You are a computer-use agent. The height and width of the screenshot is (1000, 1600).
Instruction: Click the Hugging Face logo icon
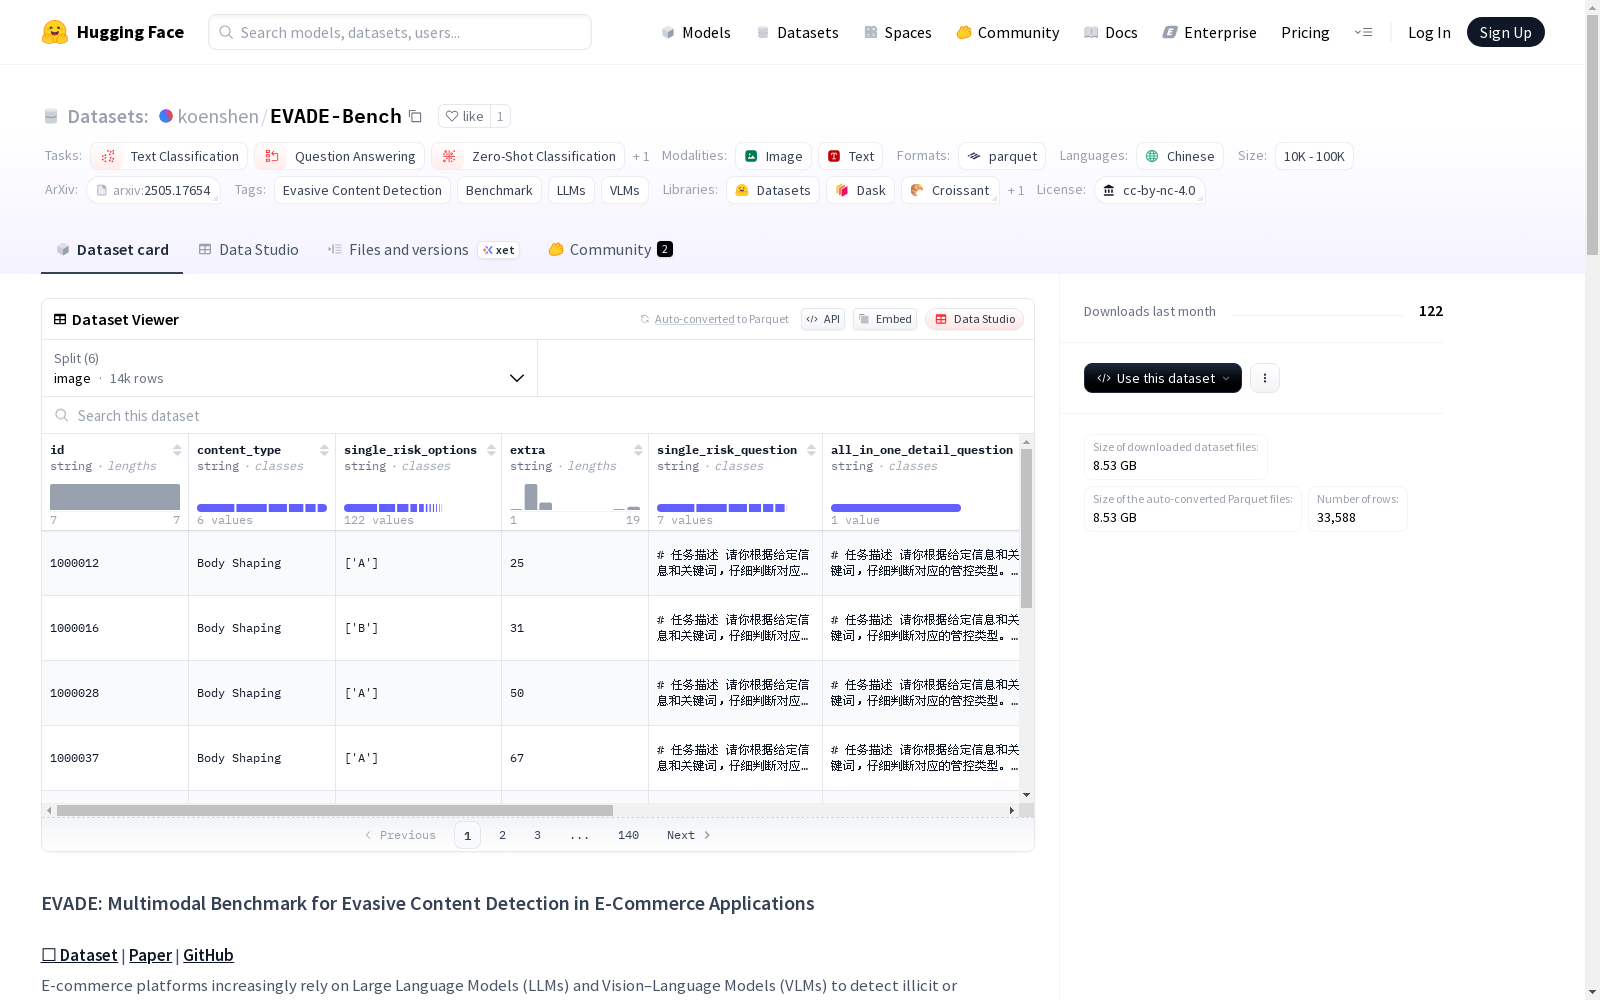coord(55,32)
